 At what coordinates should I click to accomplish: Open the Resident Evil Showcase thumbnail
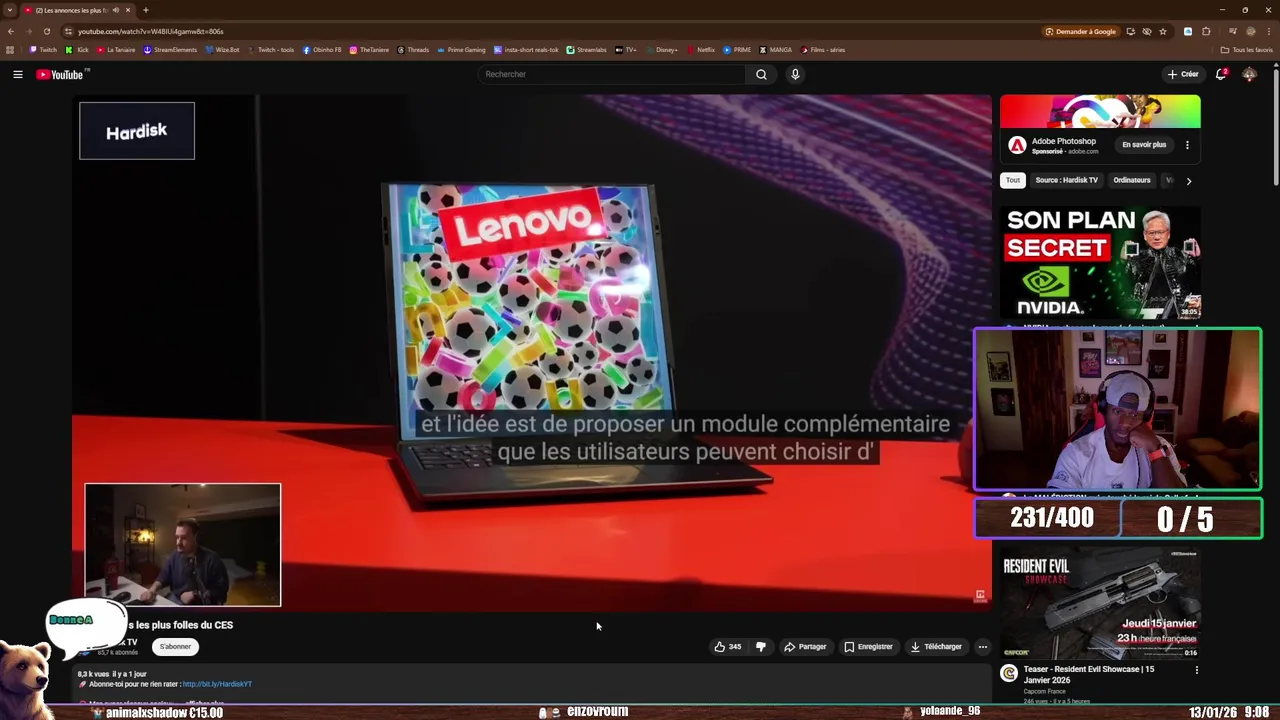pos(1100,603)
